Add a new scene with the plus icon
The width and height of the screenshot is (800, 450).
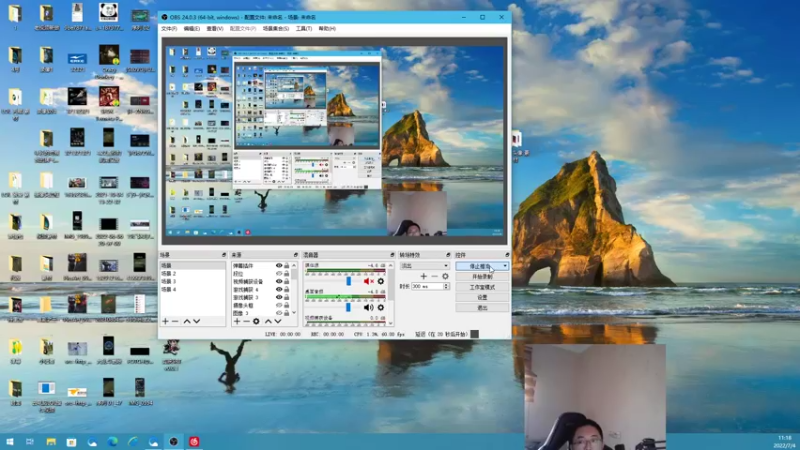[165, 321]
